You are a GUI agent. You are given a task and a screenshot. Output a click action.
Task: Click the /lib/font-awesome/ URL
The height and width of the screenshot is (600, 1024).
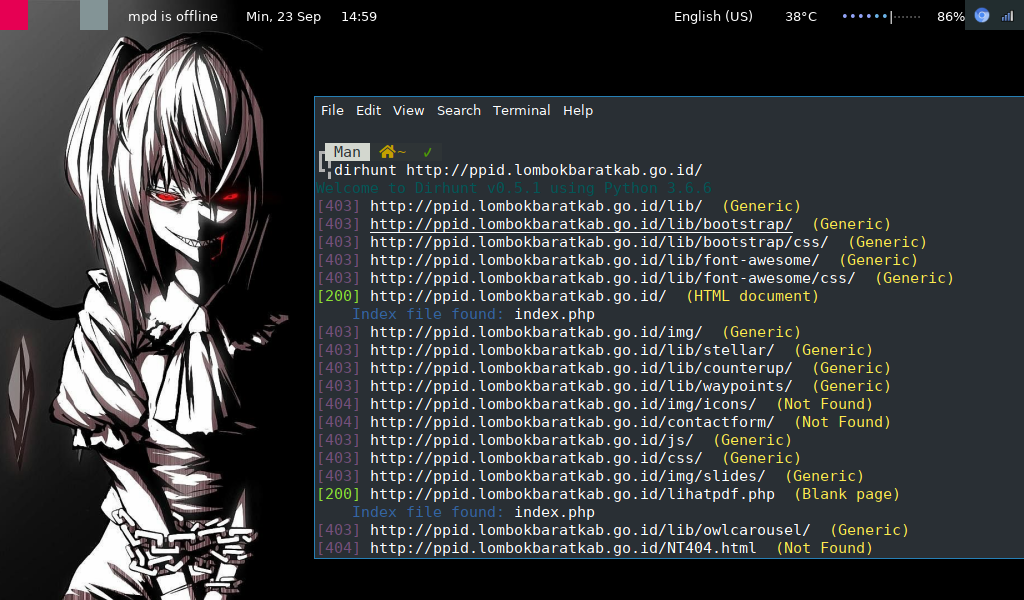[594, 260]
